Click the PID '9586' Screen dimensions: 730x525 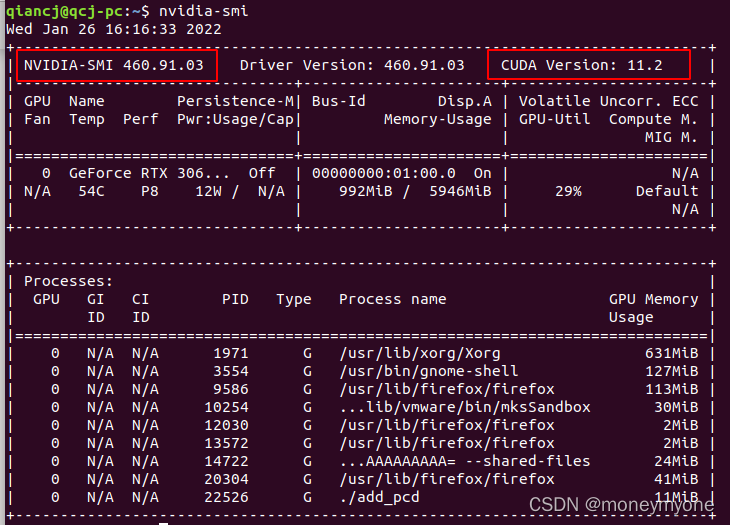click(231, 389)
